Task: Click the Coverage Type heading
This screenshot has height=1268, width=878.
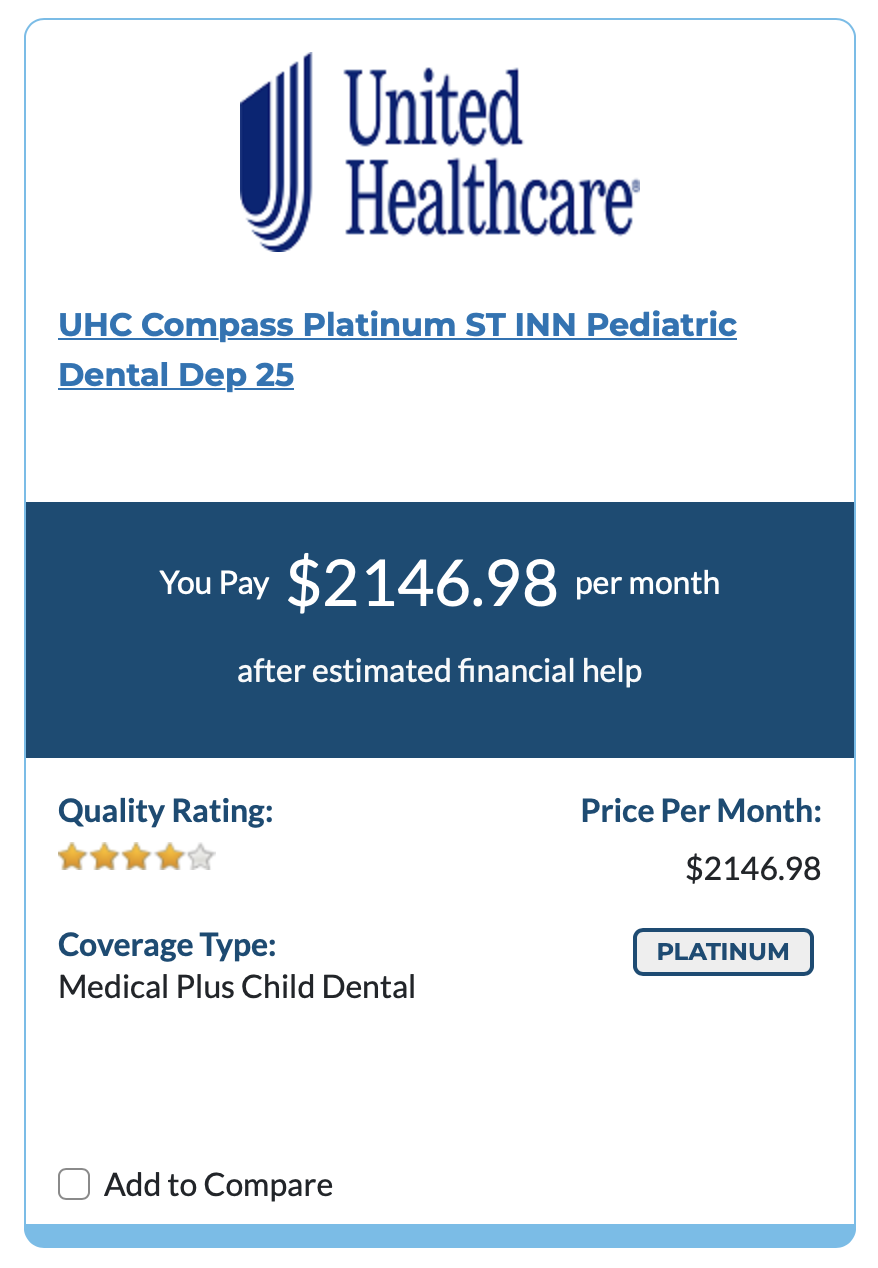Action: [167, 944]
